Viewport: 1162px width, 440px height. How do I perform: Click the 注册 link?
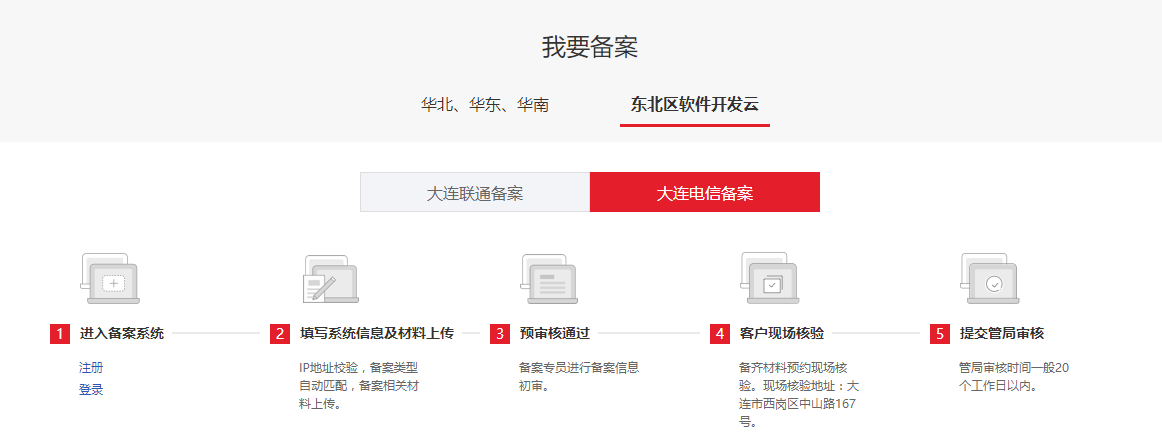(x=91, y=367)
